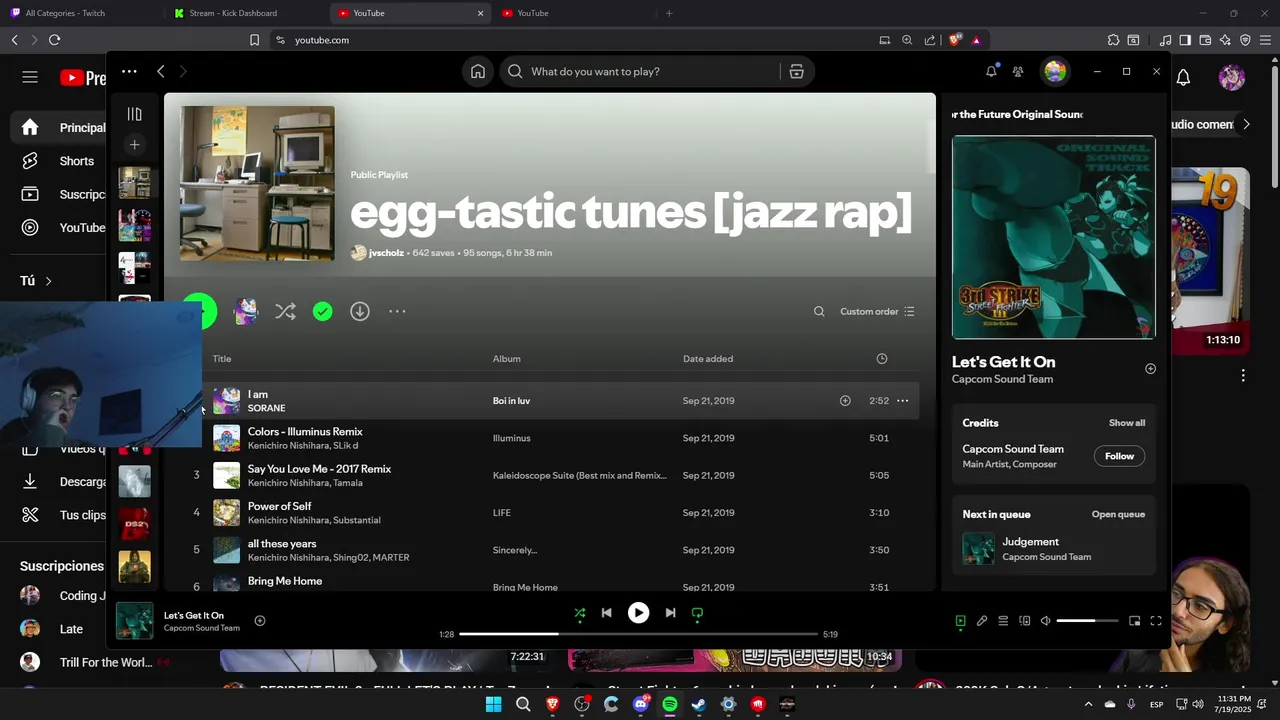This screenshot has width=1280, height=720.
Task: Open the Spotify miniplayer
Action: pyautogui.click(x=1135, y=621)
